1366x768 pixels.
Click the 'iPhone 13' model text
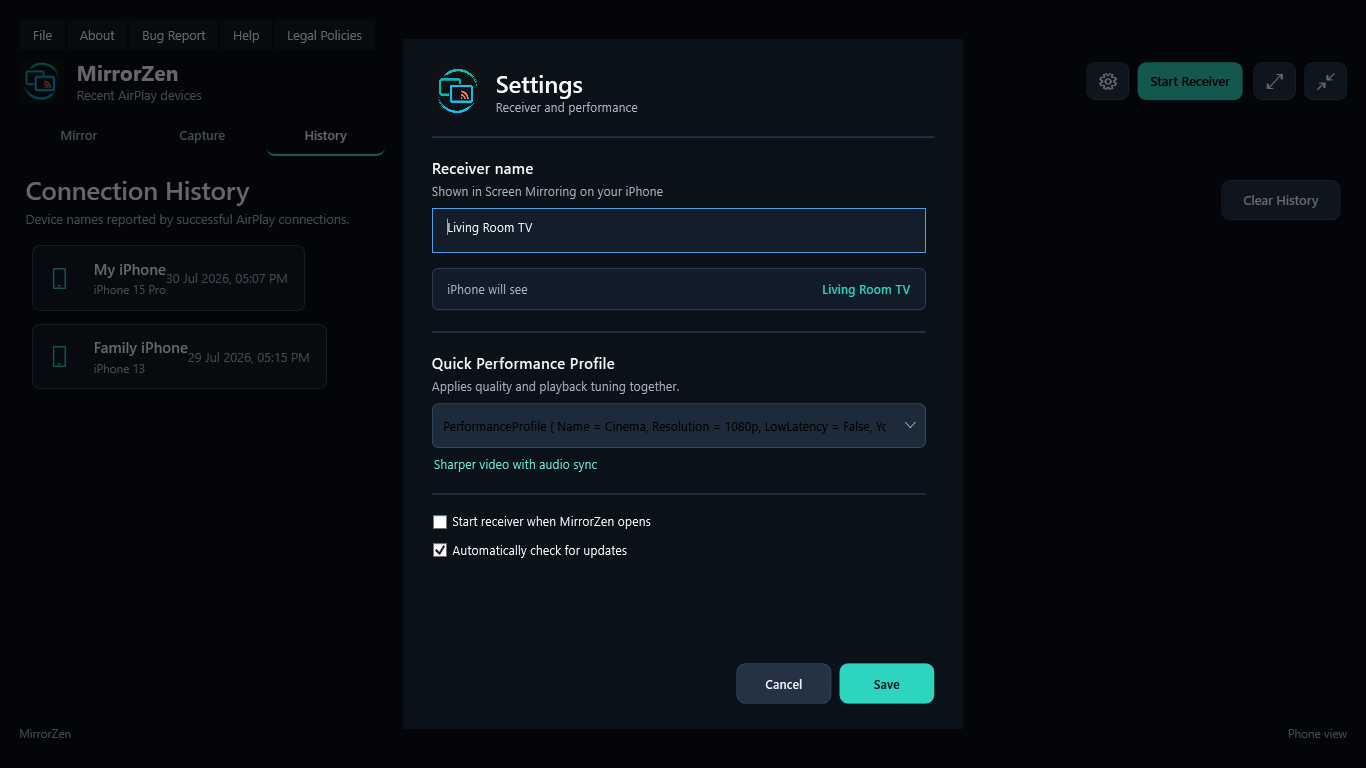pos(119,369)
